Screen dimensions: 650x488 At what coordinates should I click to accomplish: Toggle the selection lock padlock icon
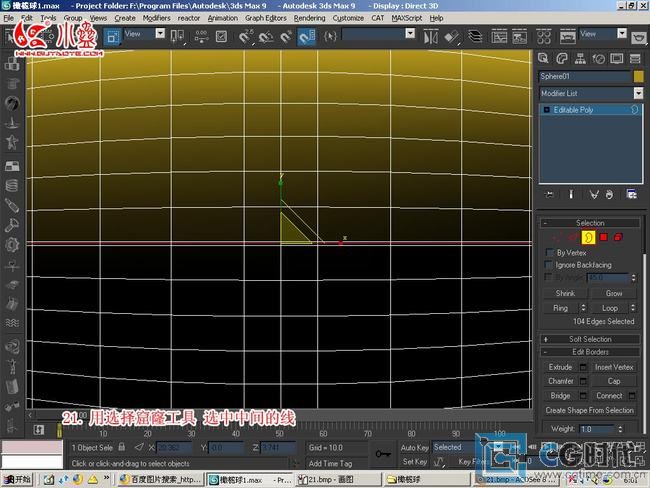click(x=121, y=447)
